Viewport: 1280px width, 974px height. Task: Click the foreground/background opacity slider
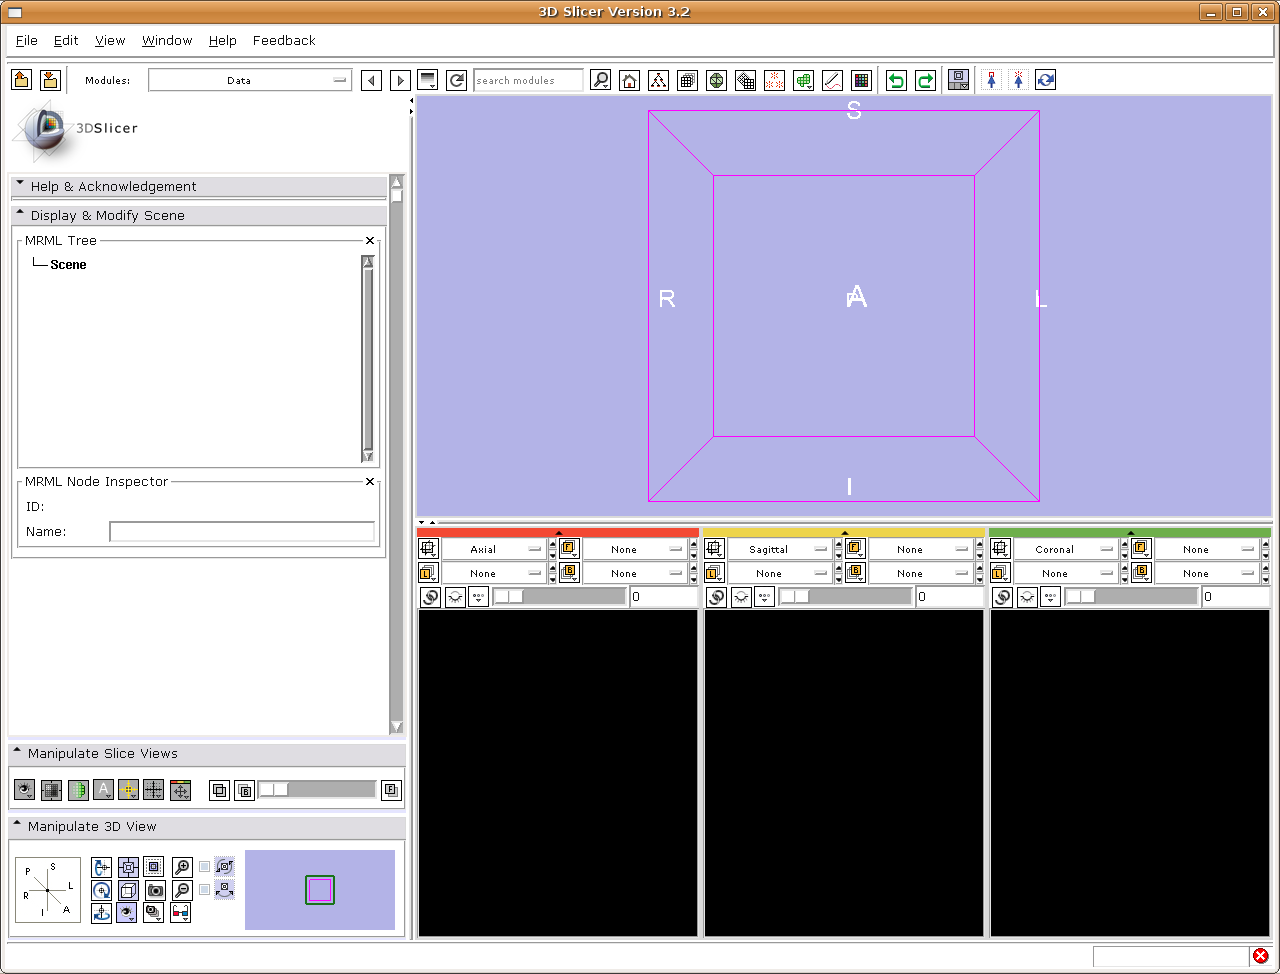pos(317,790)
